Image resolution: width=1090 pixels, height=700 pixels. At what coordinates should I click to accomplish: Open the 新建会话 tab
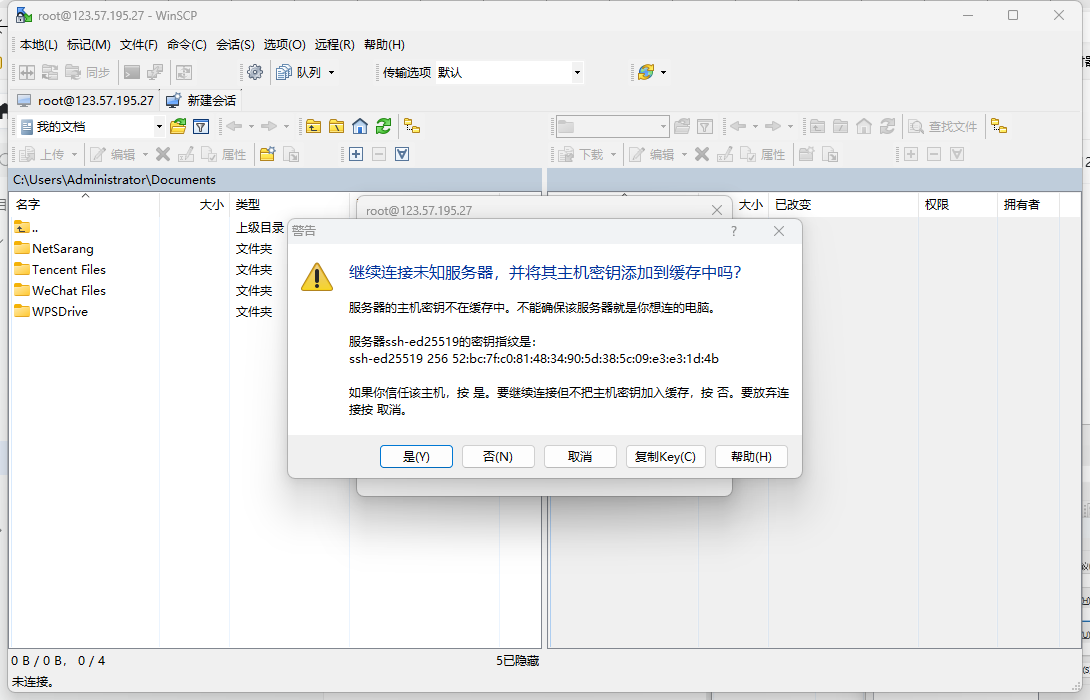click(x=201, y=100)
